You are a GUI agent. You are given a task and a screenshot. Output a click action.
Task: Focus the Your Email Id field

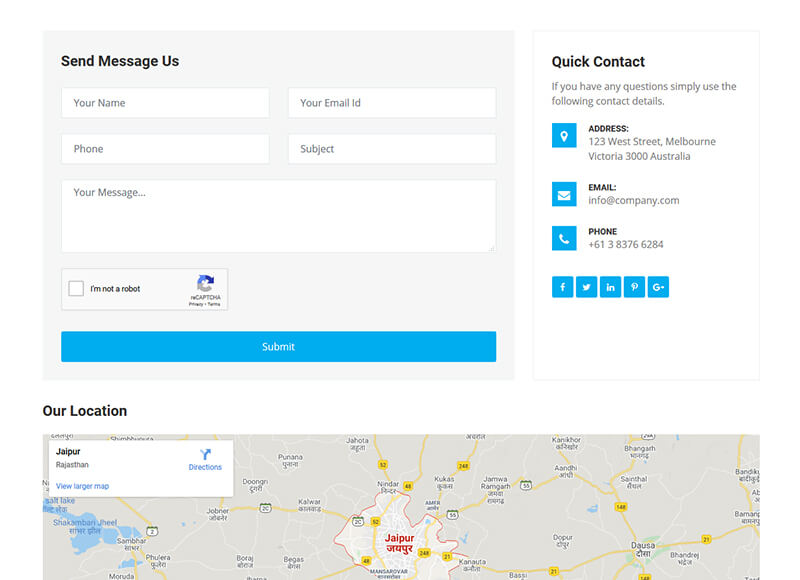392,103
